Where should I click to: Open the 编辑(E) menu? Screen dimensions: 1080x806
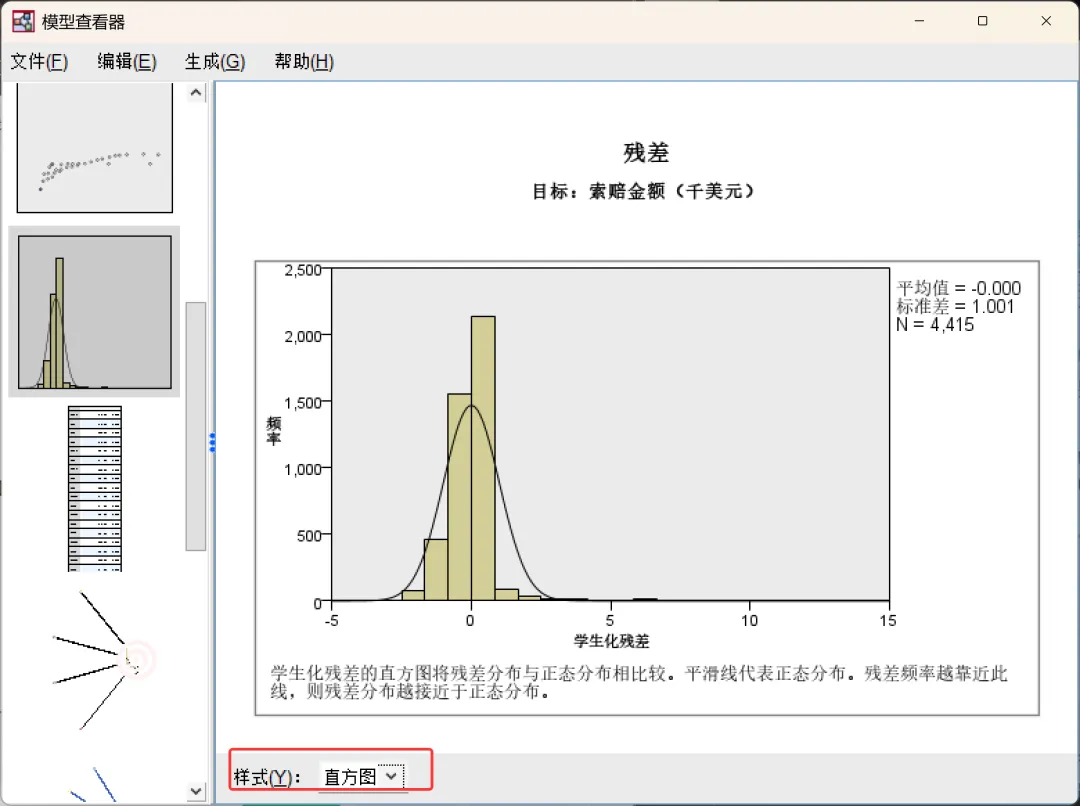pyautogui.click(x=127, y=62)
